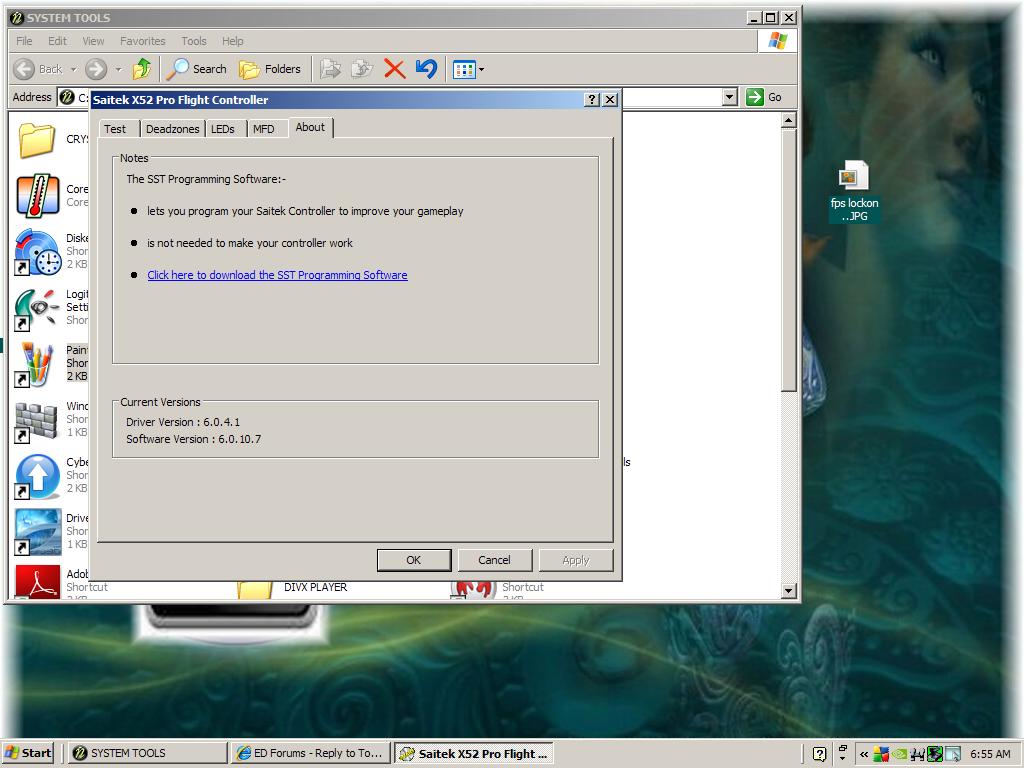Image resolution: width=1024 pixels, height=768 pixels.
Task: Click the help balloon icon on taskbar
Action: coord(820,754)
